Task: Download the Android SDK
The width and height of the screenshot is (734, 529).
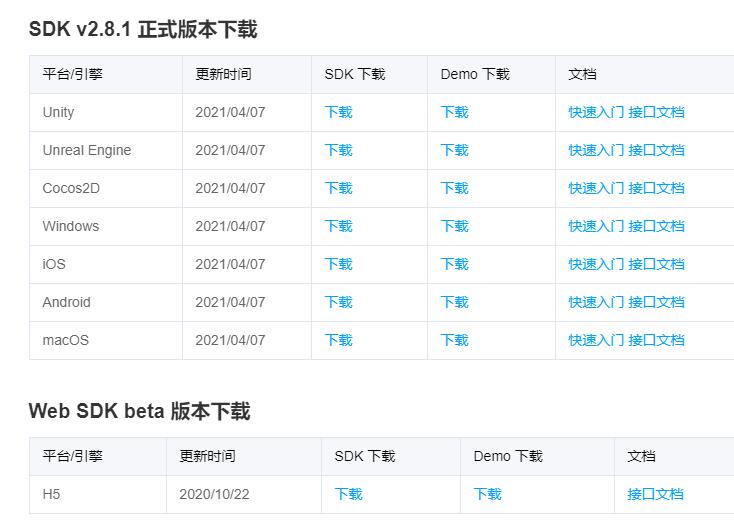Action: [338, 302]
